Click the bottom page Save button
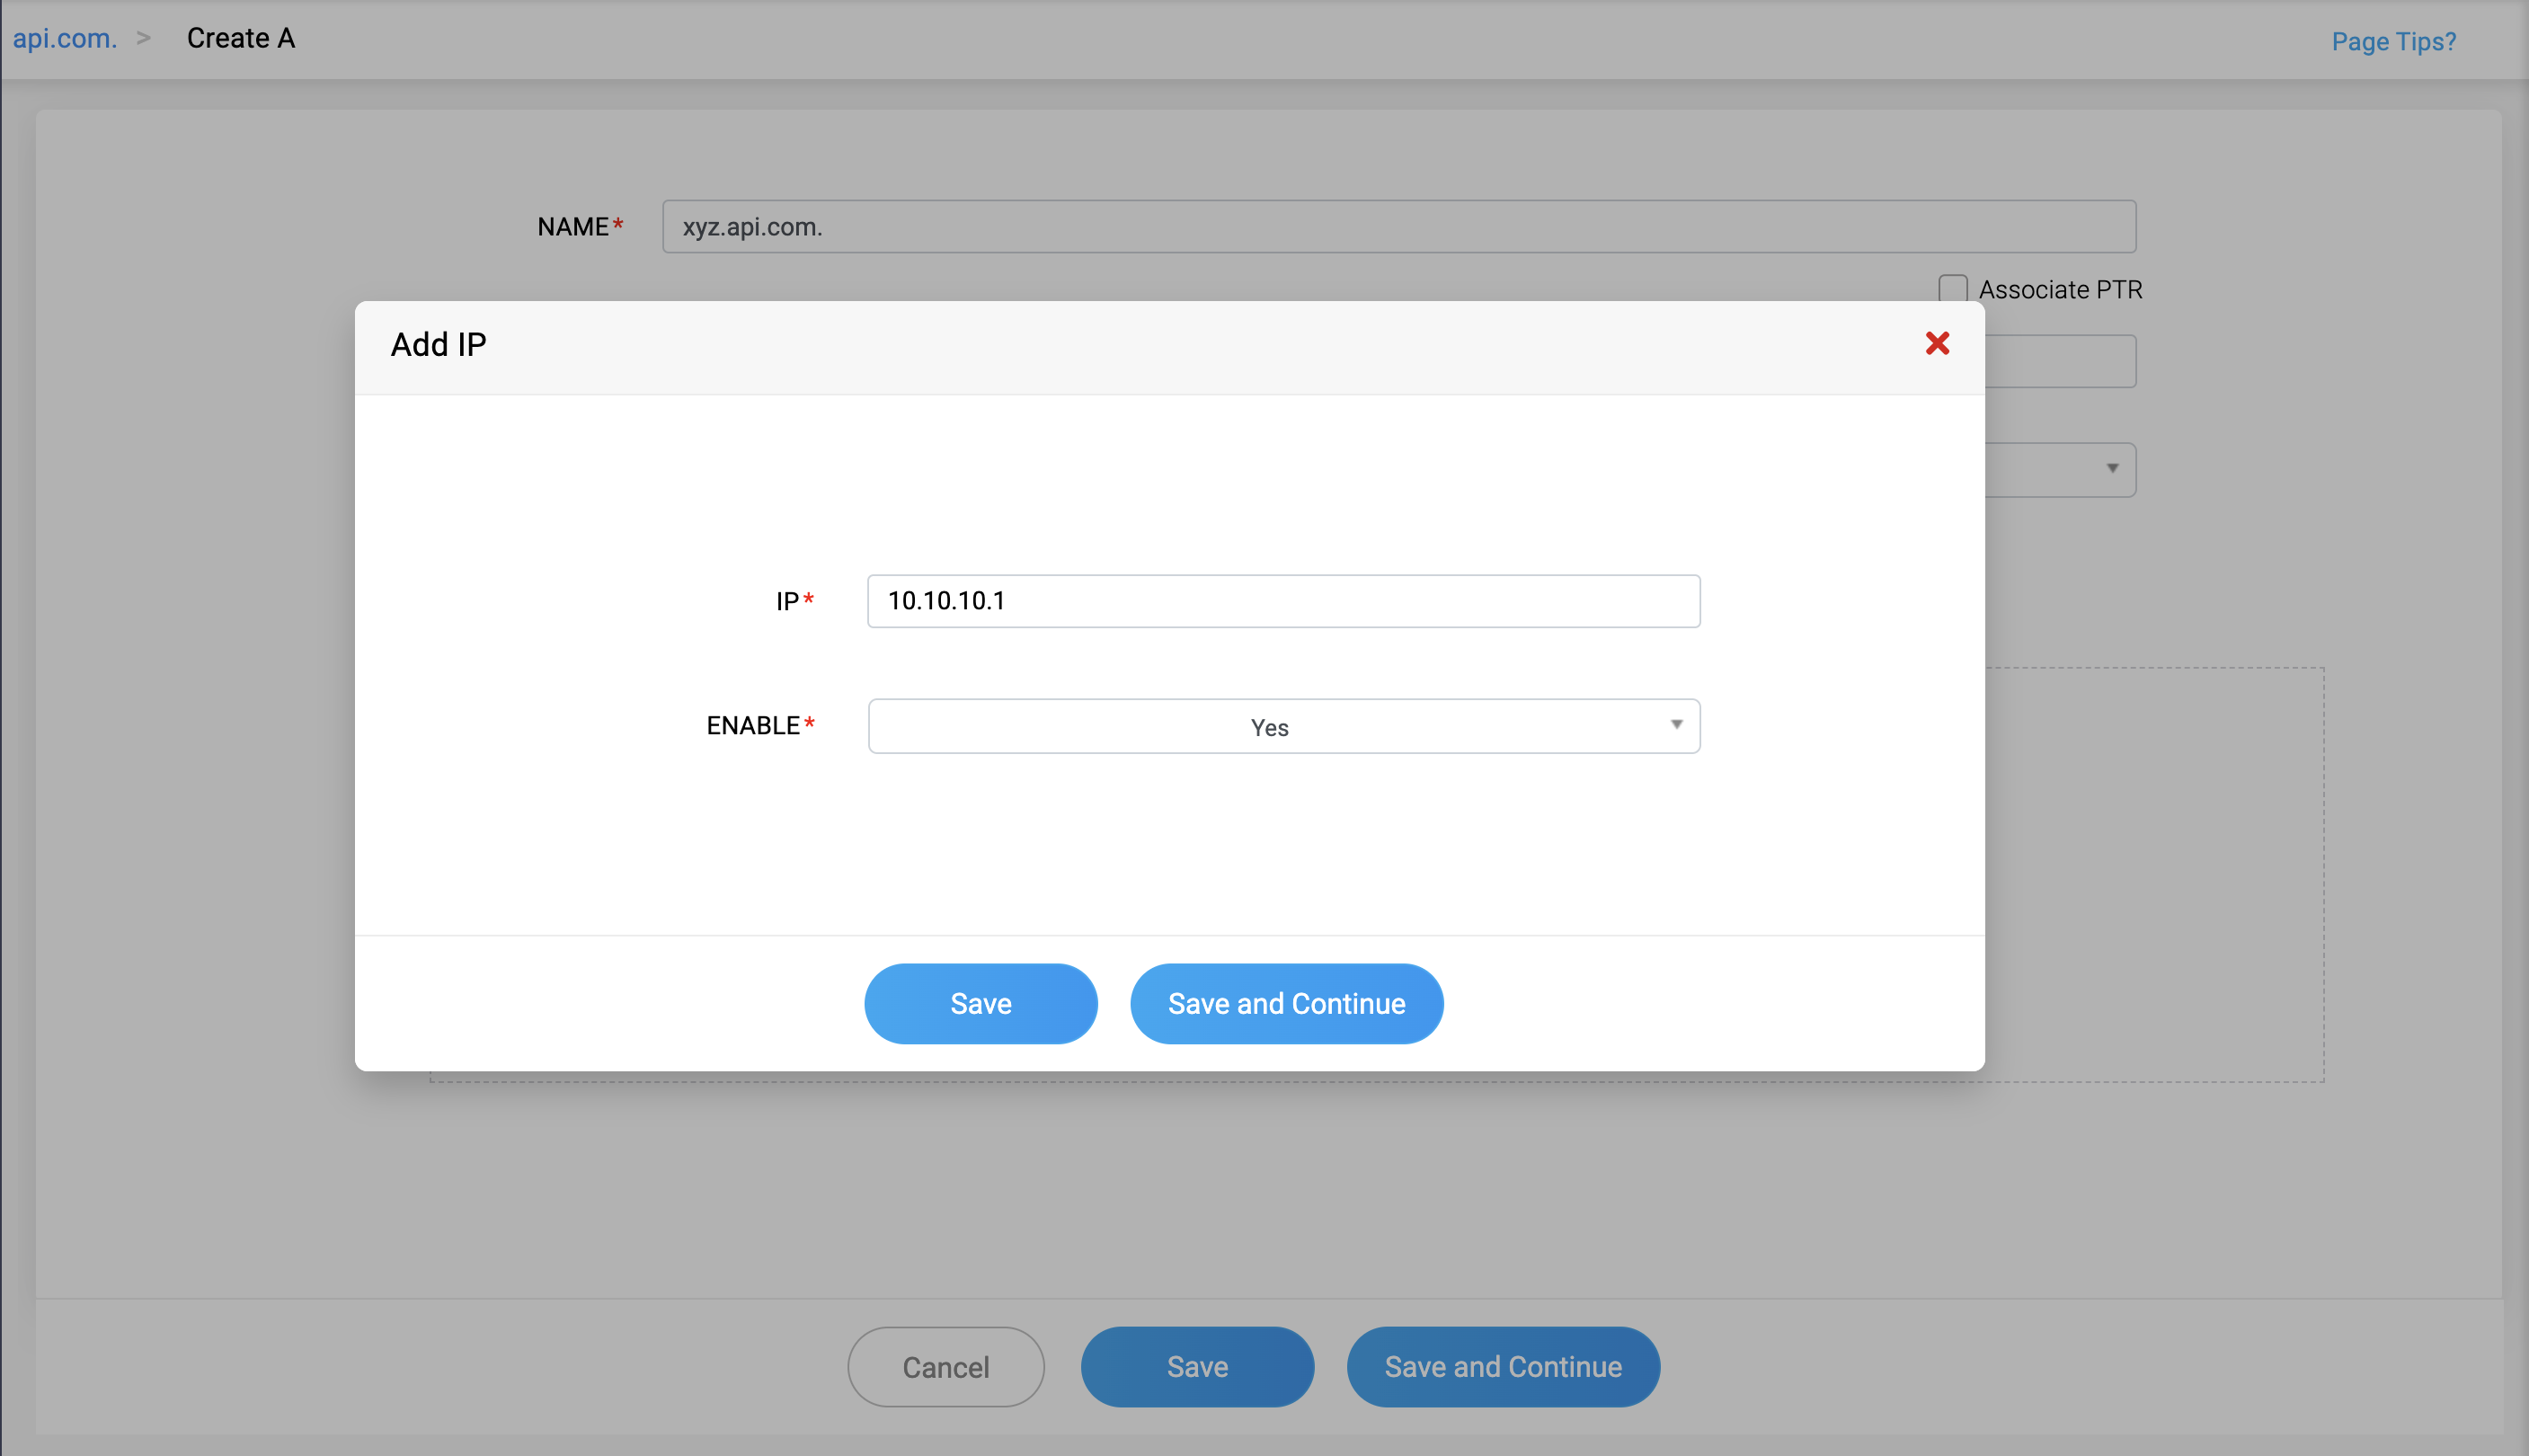The width and height of the screenshot is (2529, 1456). click(1197, 1367)
